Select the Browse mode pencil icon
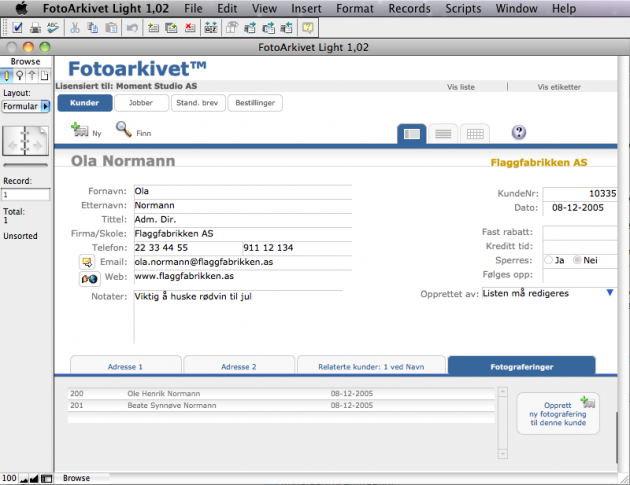Image resolution: width=630 pixels, height=485 pixels. (x=7, y=76)
